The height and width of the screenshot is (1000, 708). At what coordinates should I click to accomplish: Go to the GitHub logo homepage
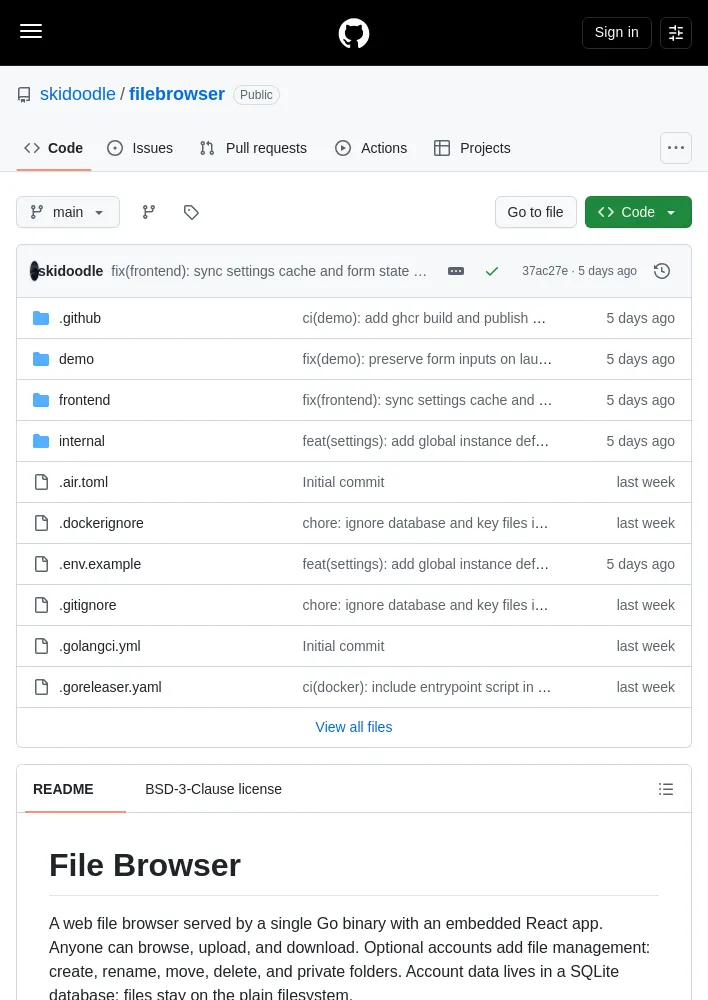(354, 33)
